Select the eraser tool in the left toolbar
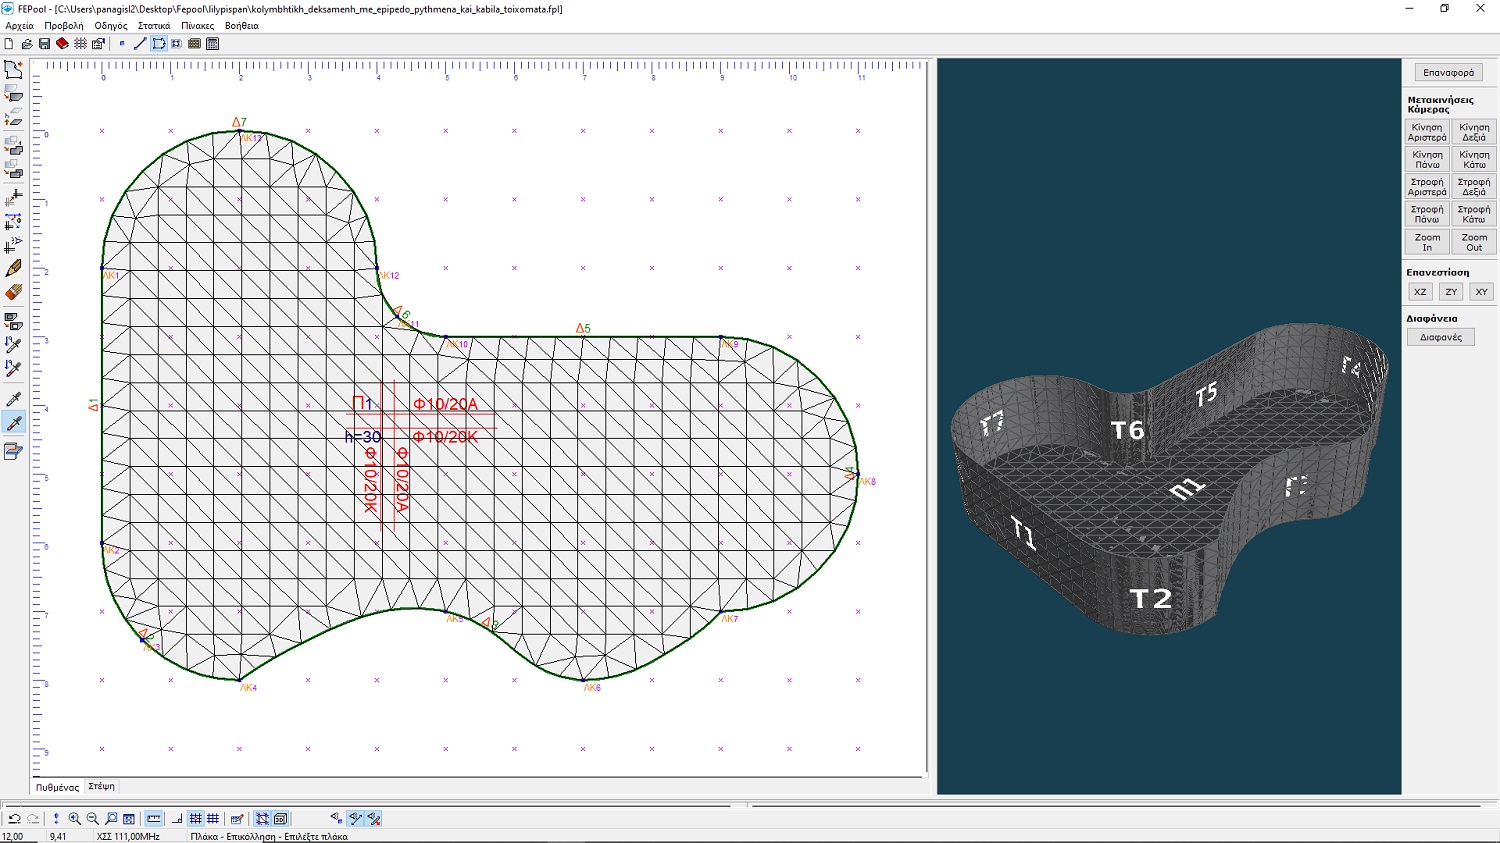 click(13, 292)
